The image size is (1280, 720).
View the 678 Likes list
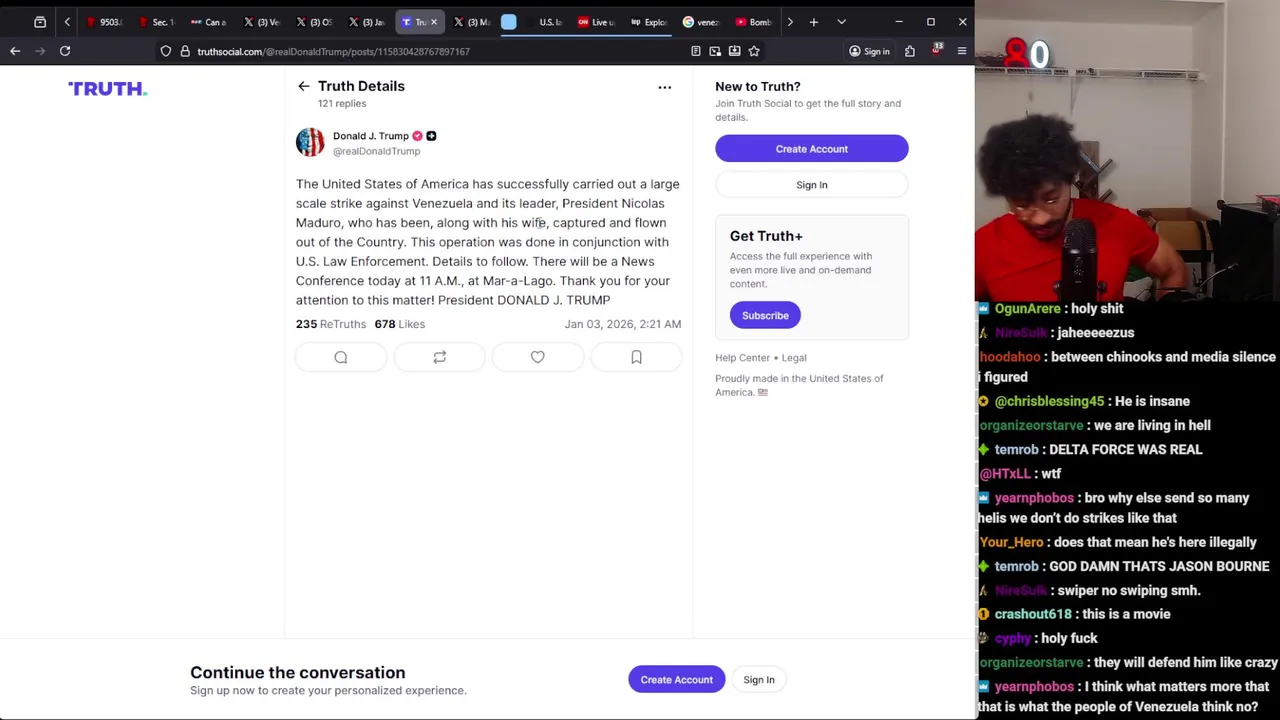tap(400, 324)
